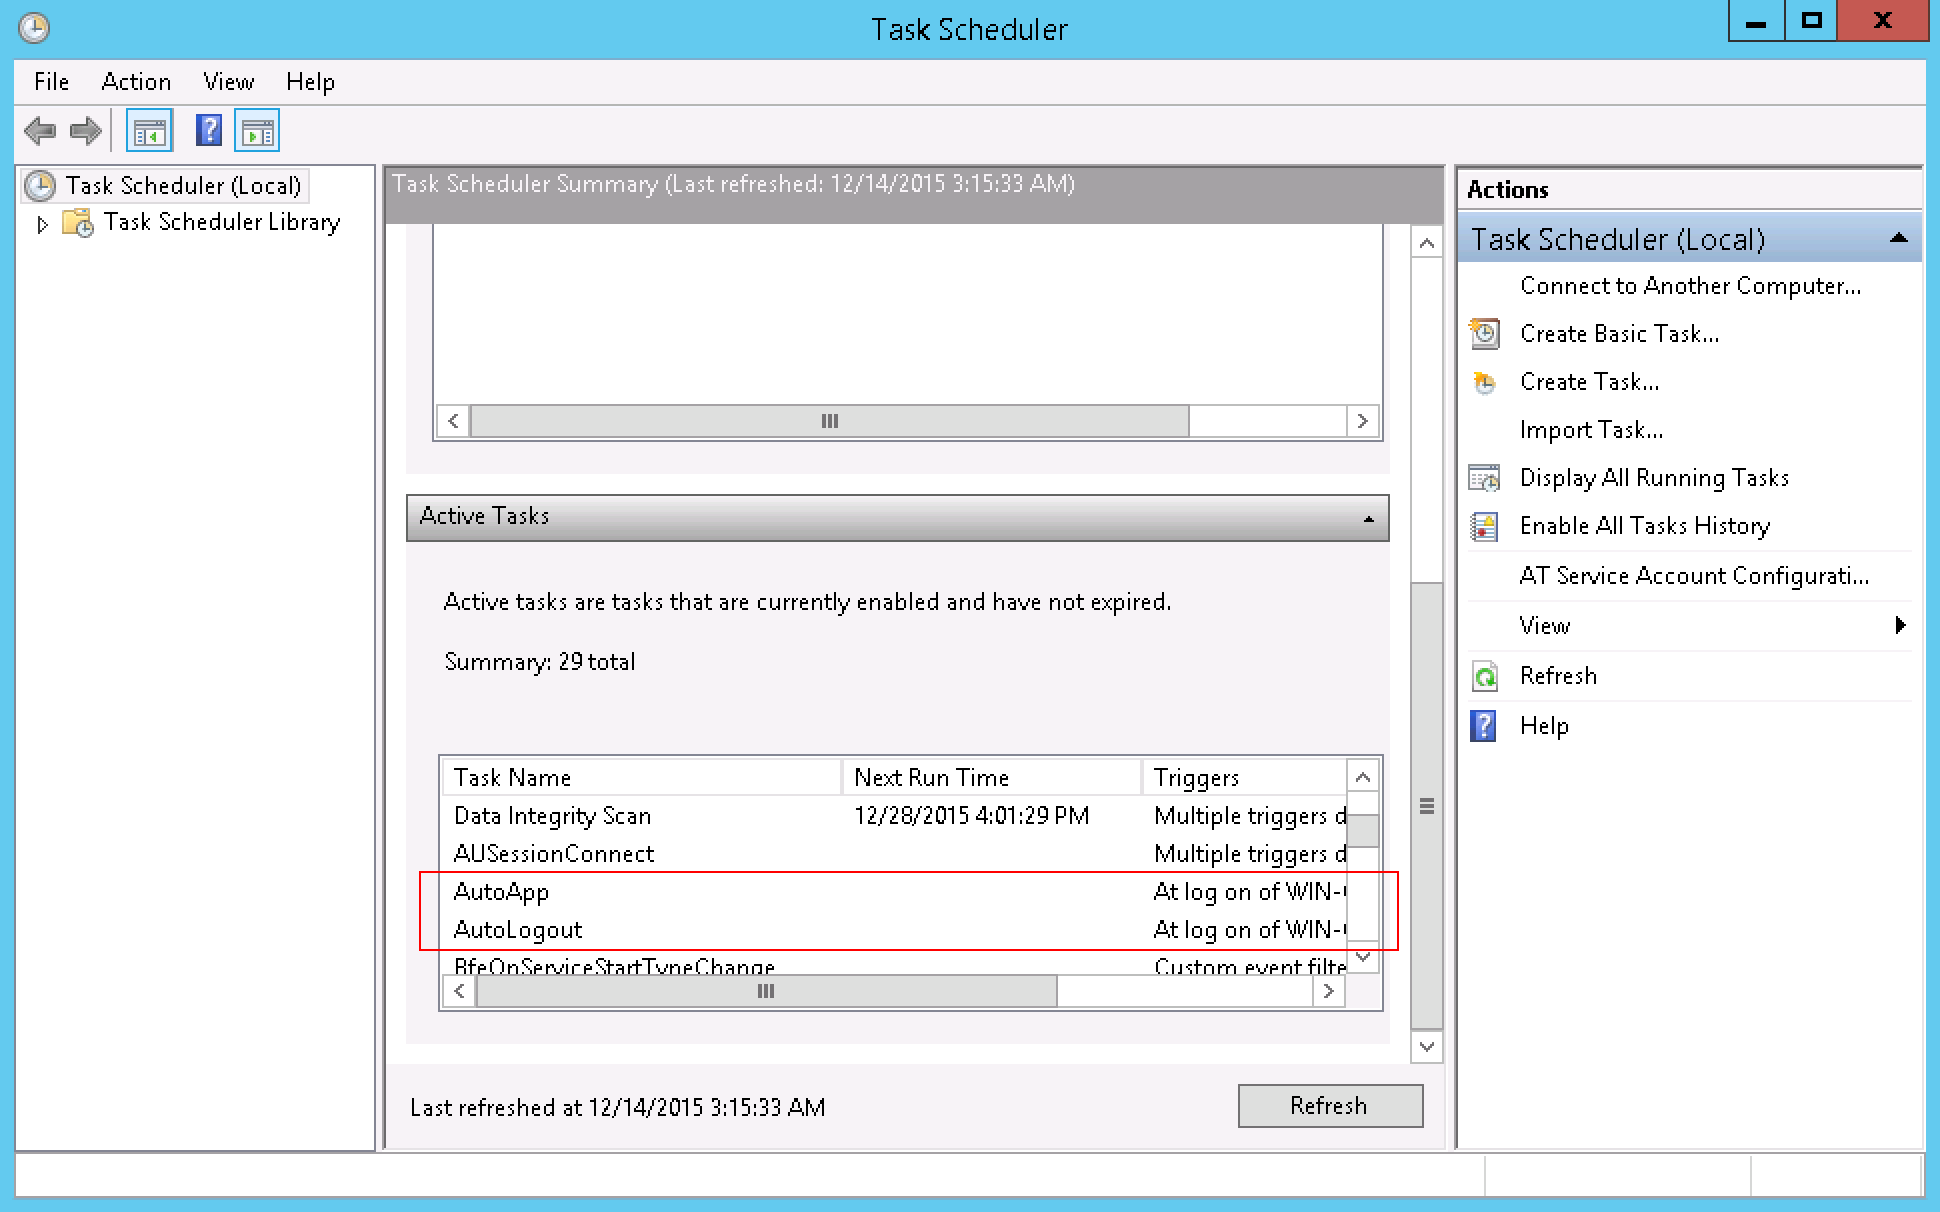Click the Help question mark toolbar icon

208,130
